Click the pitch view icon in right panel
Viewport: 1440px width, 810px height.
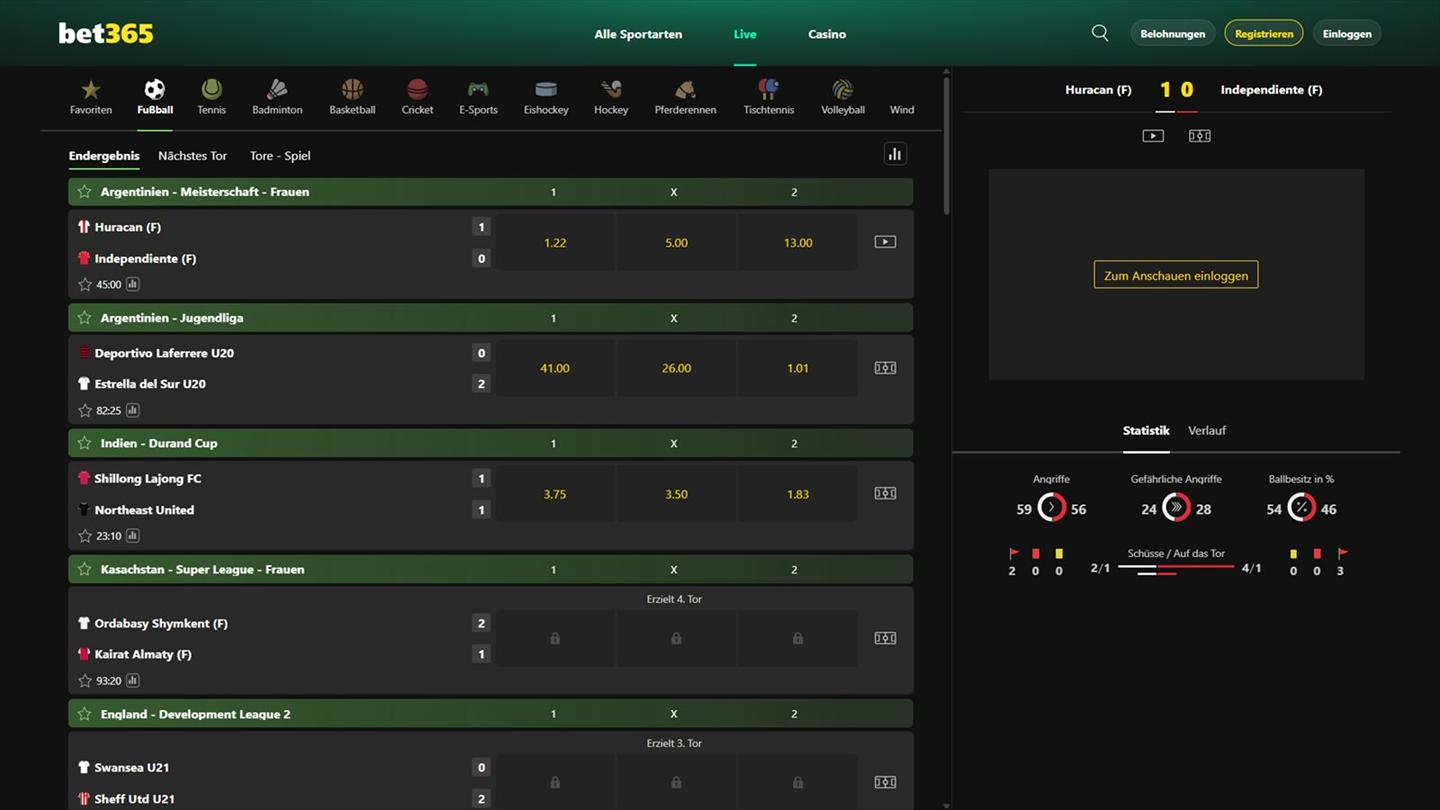coord(1200,136)
